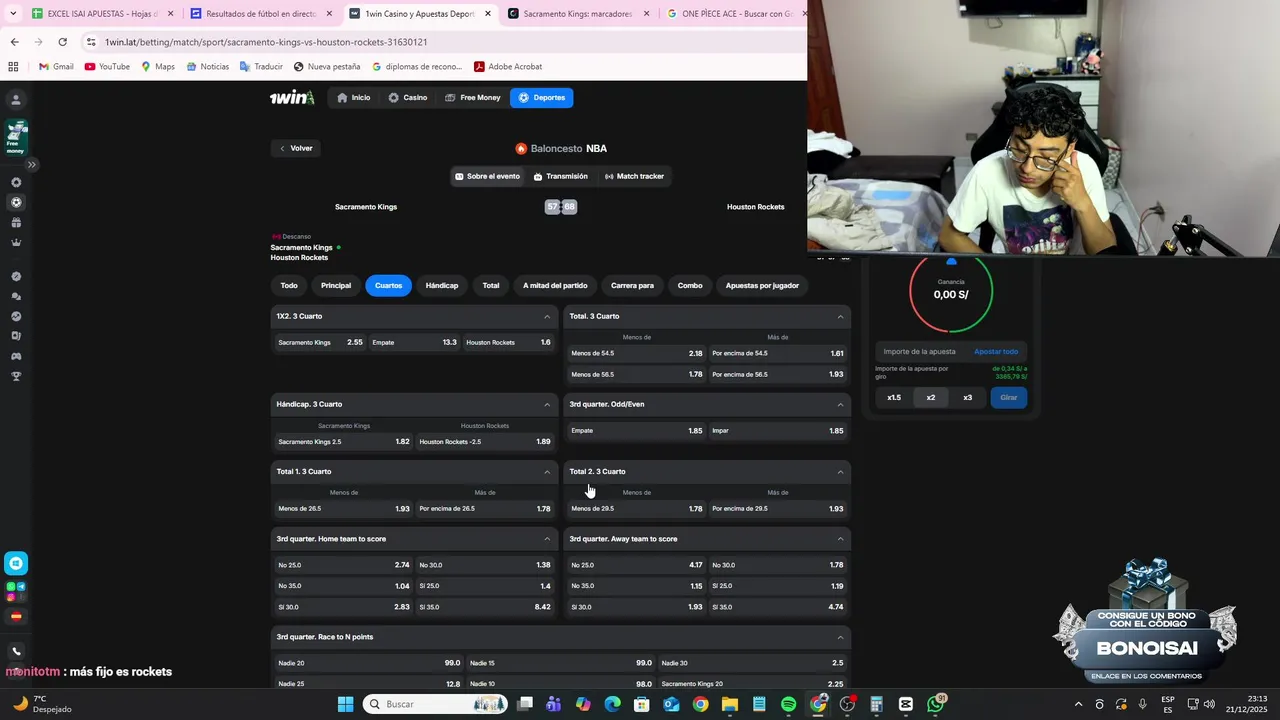
Task: Show Todo markets filter
Action: pyautogui.click(x=289, y=286)
